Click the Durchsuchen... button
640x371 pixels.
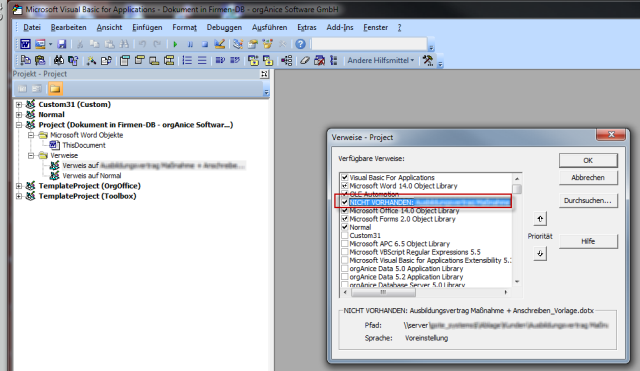click(x=588, y=200)
